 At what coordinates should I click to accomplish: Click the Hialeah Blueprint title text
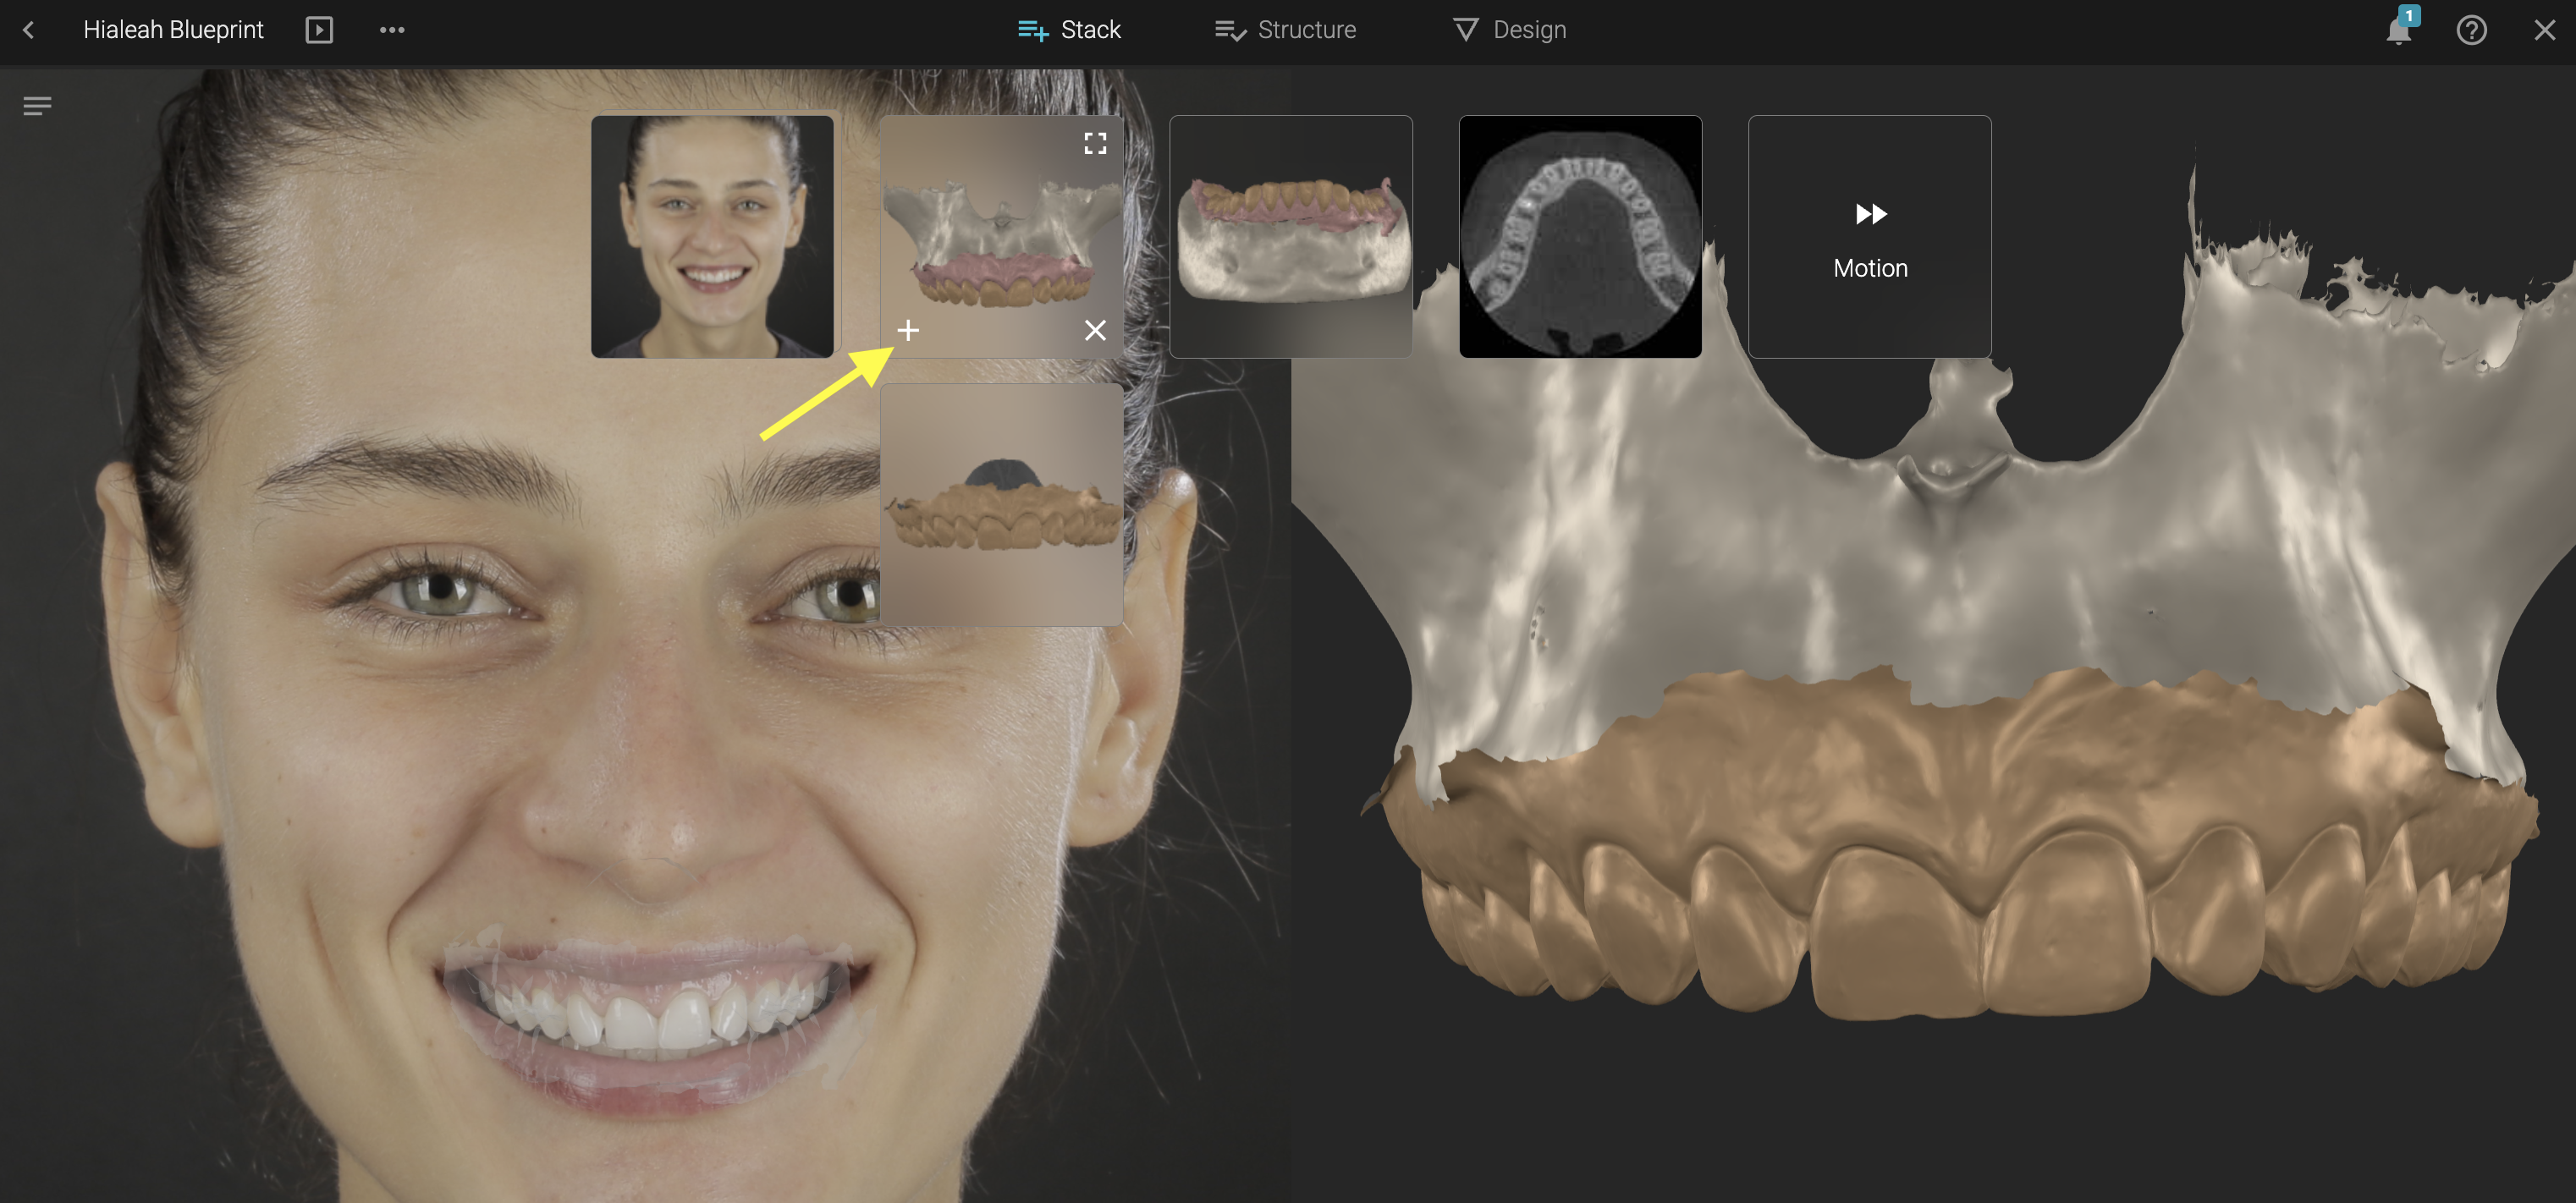173,30
